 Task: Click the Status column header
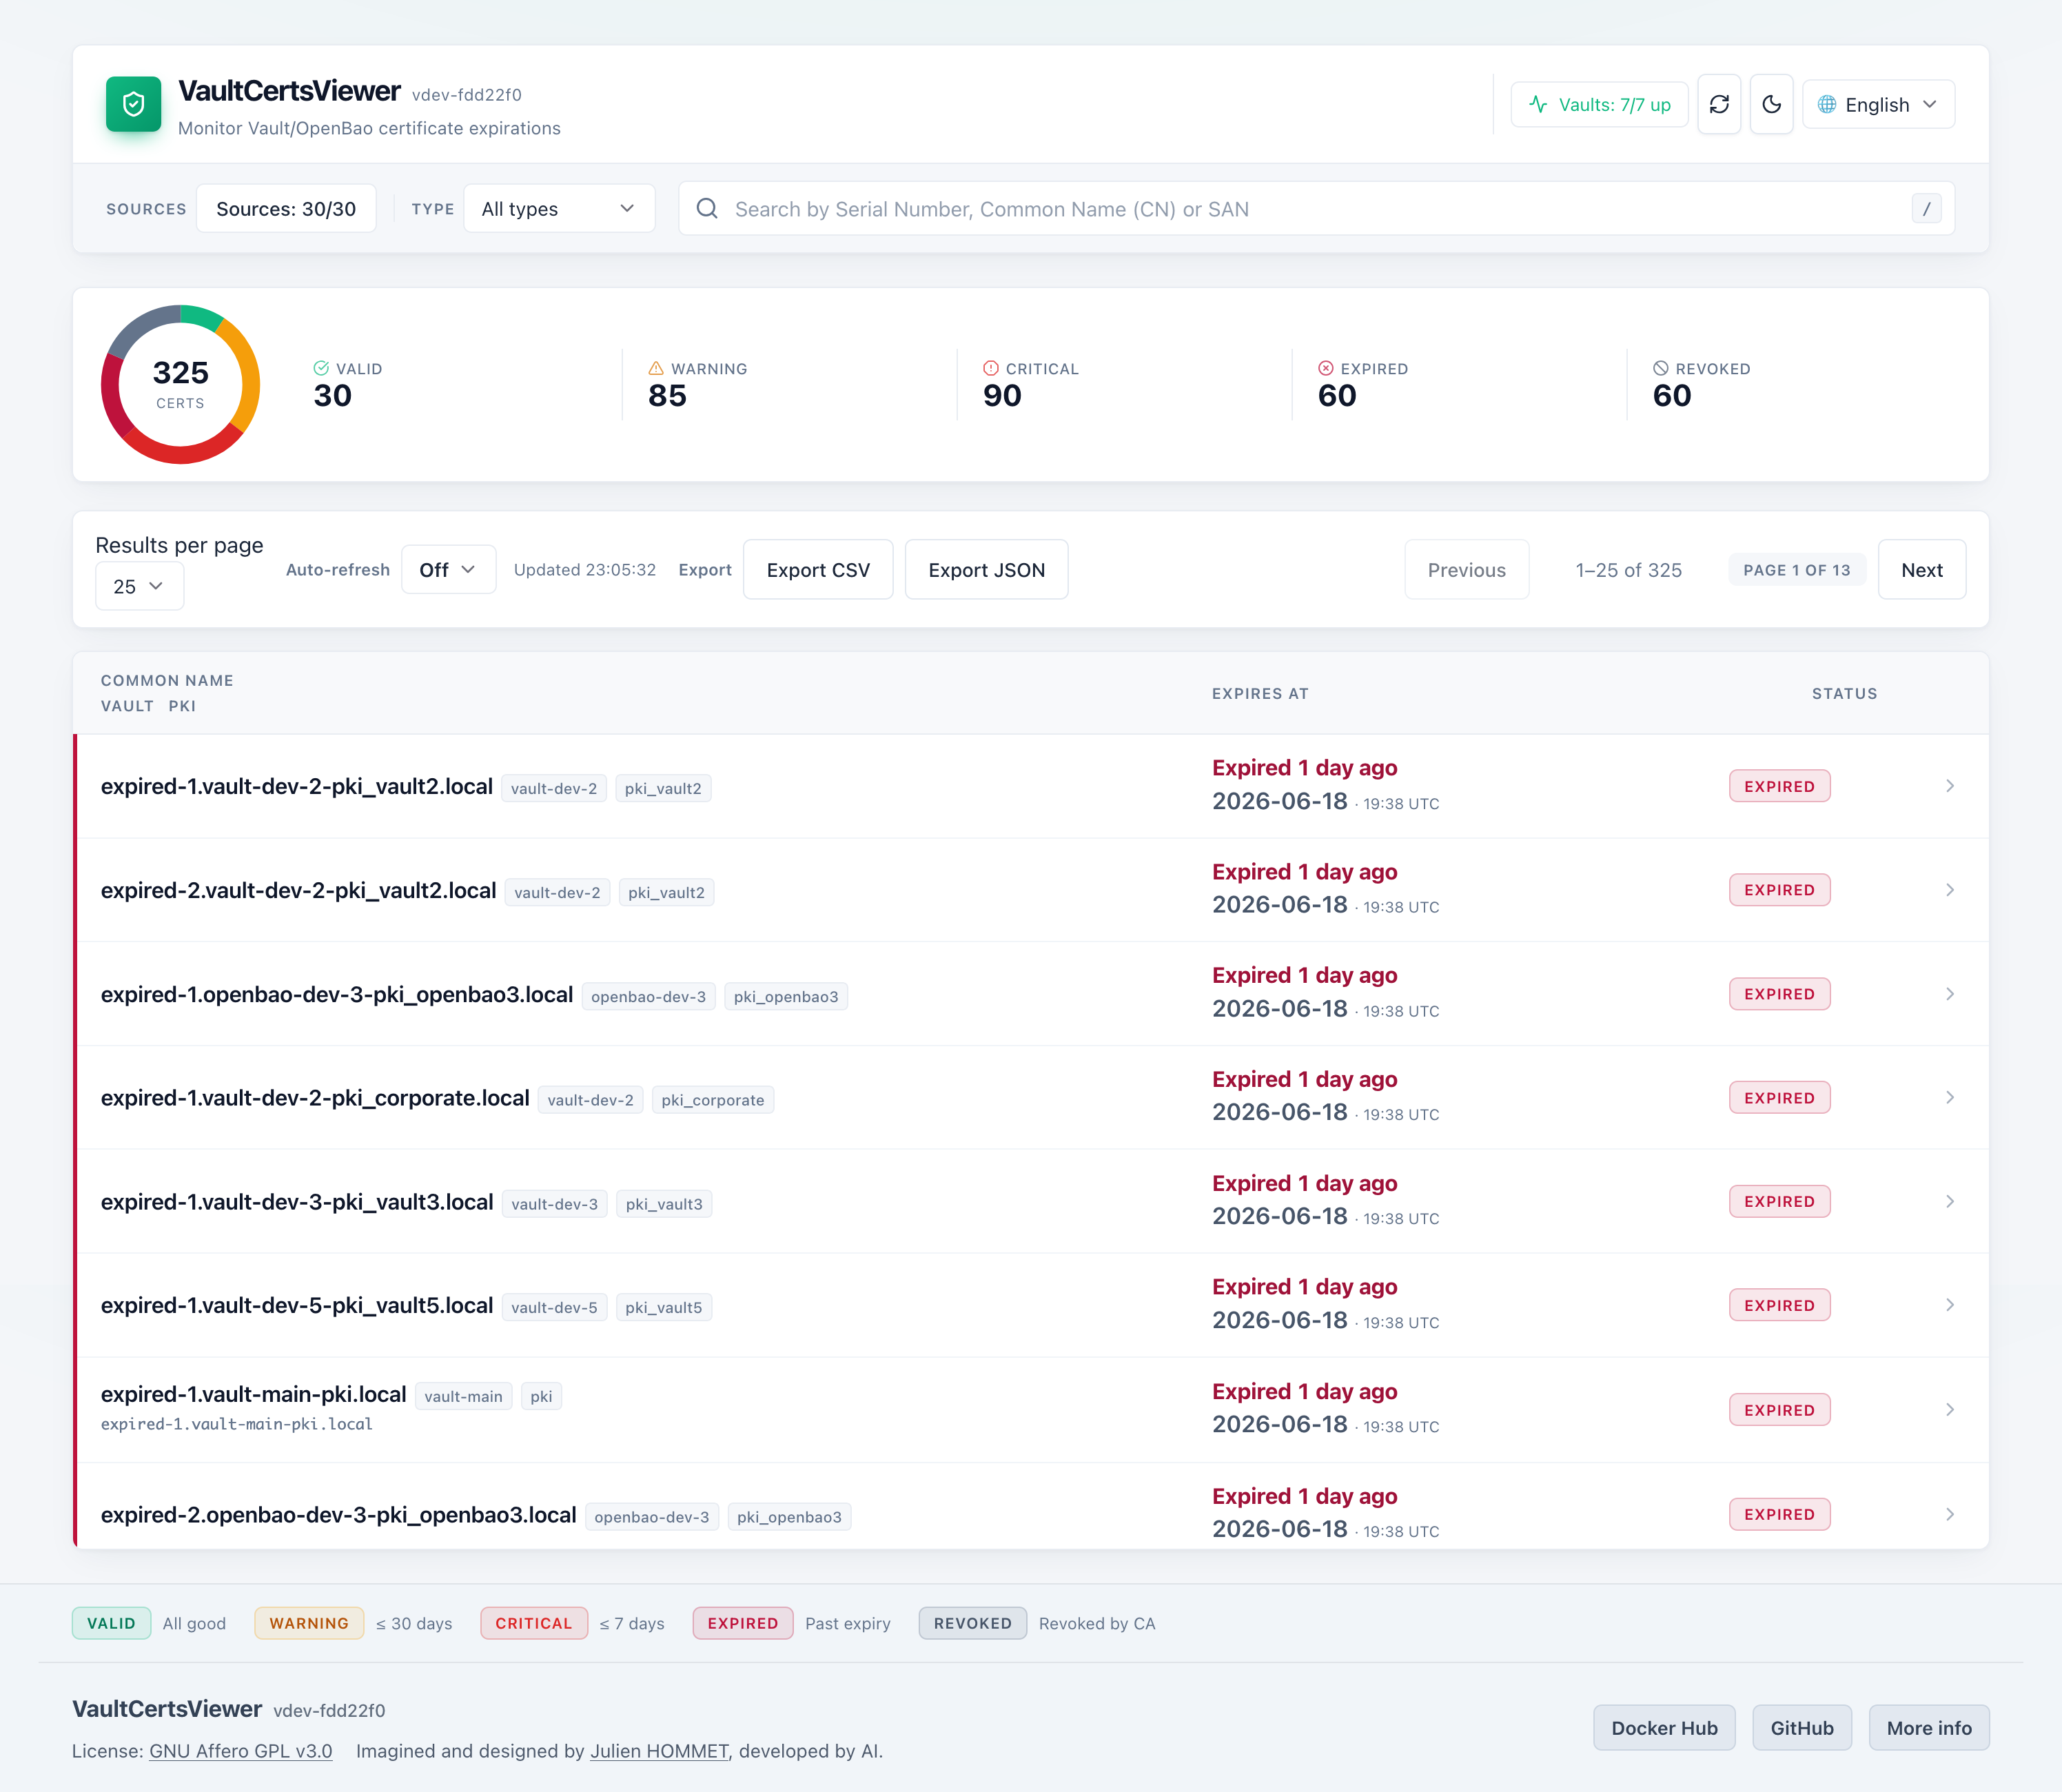click(x=1844, y=693)
